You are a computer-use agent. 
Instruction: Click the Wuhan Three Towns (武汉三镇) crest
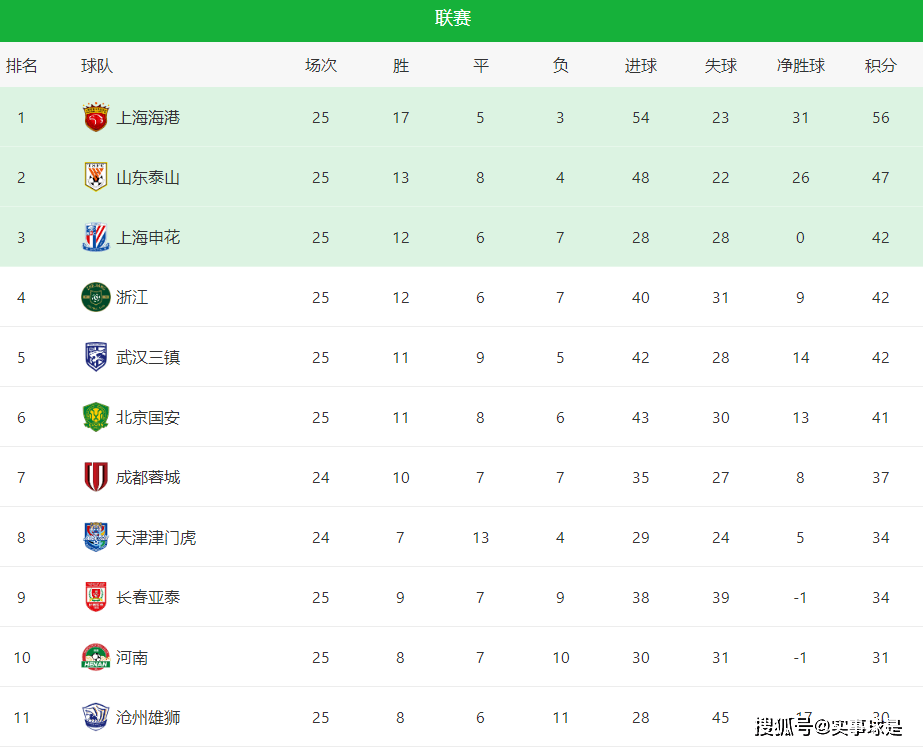coord(95,357)
